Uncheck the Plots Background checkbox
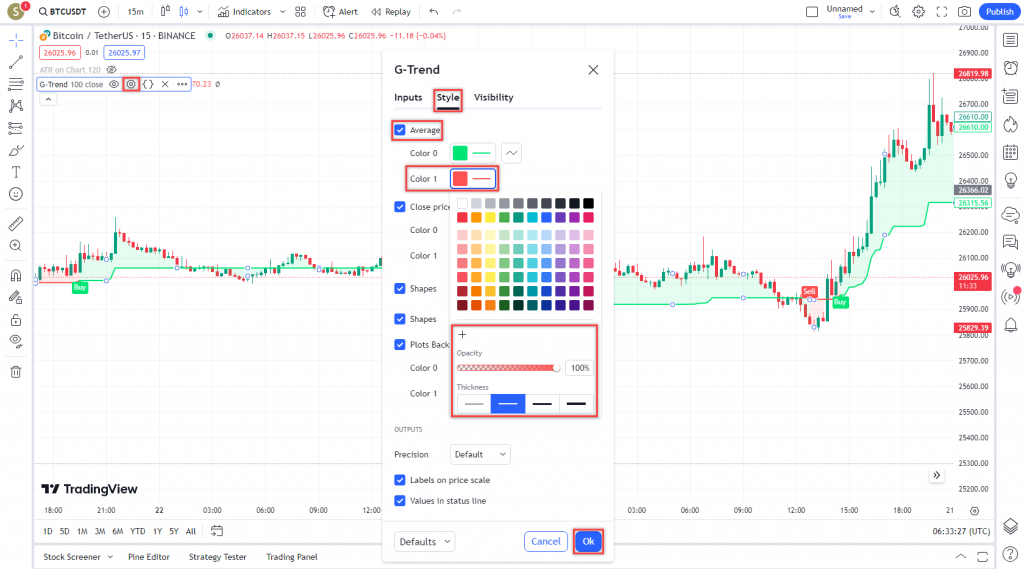The image size is (1024, 569). click(x=400, y=344)
